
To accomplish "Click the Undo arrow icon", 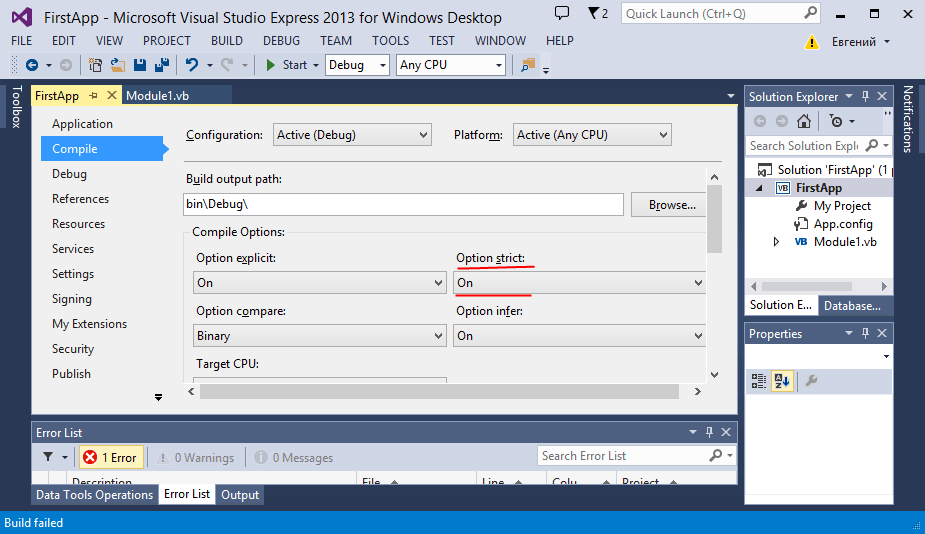I will tap(192, 65).
